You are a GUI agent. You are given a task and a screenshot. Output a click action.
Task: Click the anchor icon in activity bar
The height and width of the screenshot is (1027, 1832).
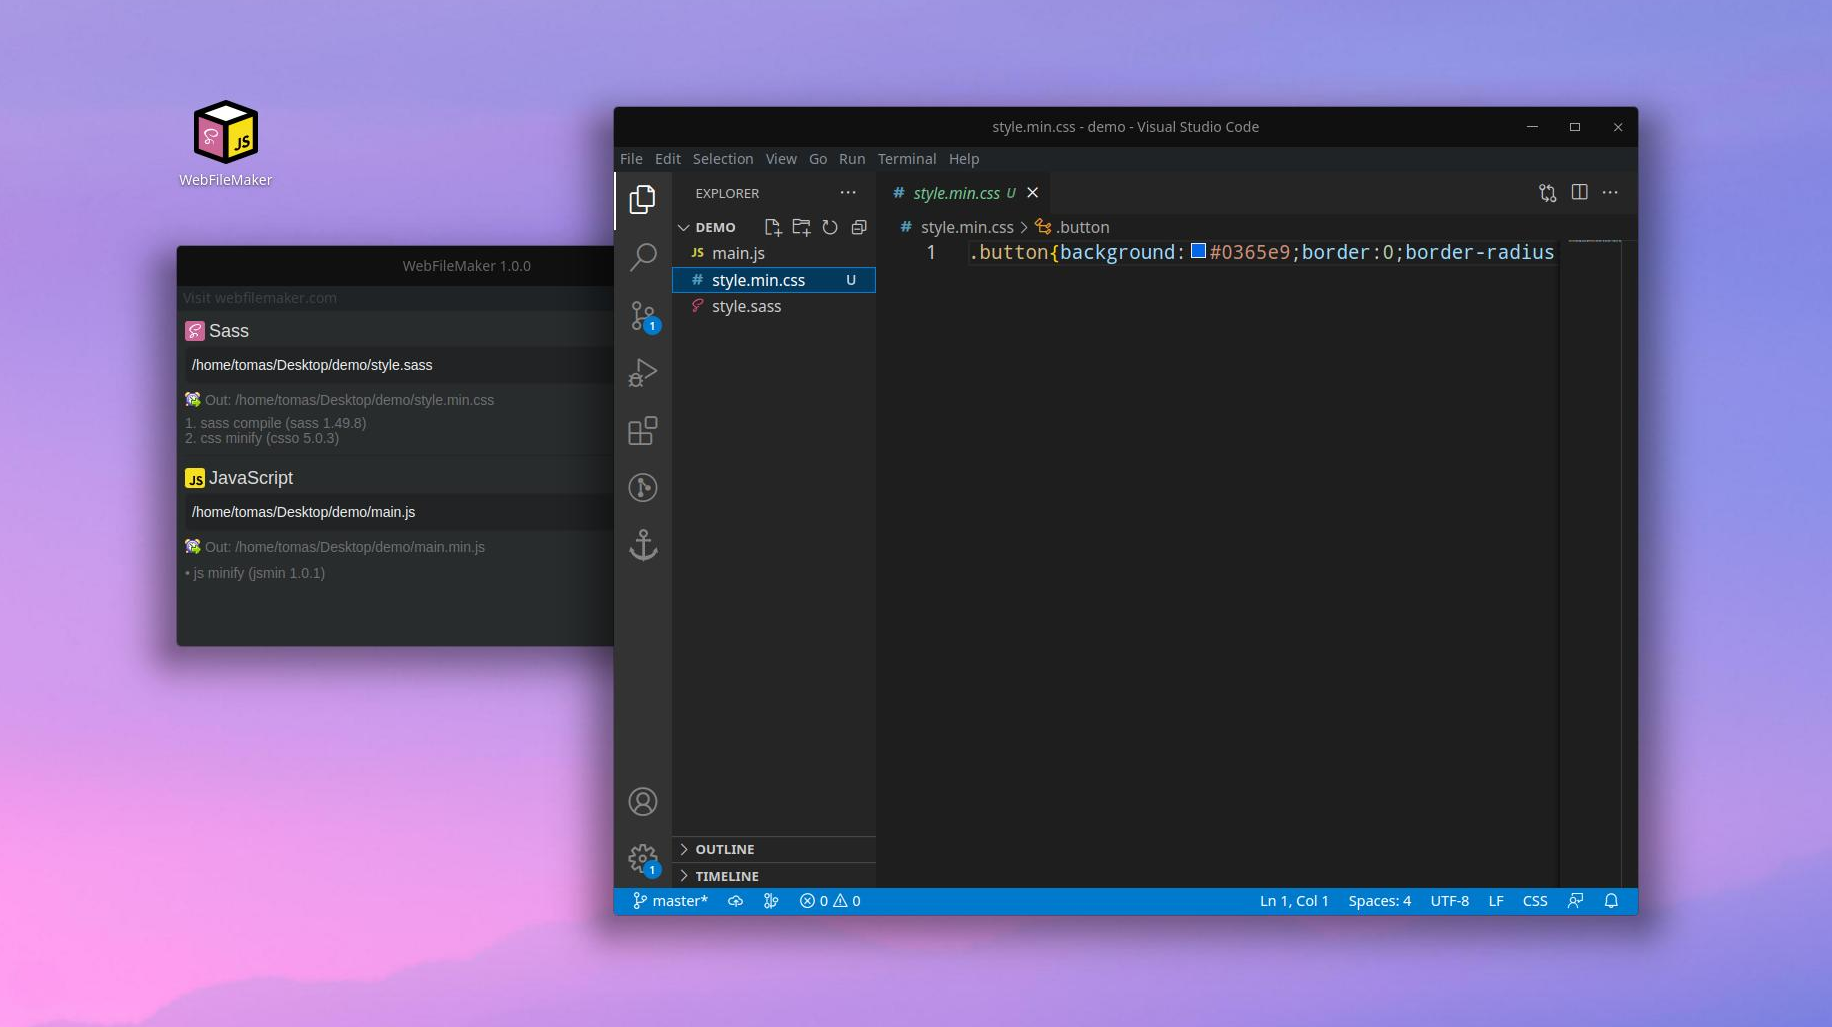point(643,545)
